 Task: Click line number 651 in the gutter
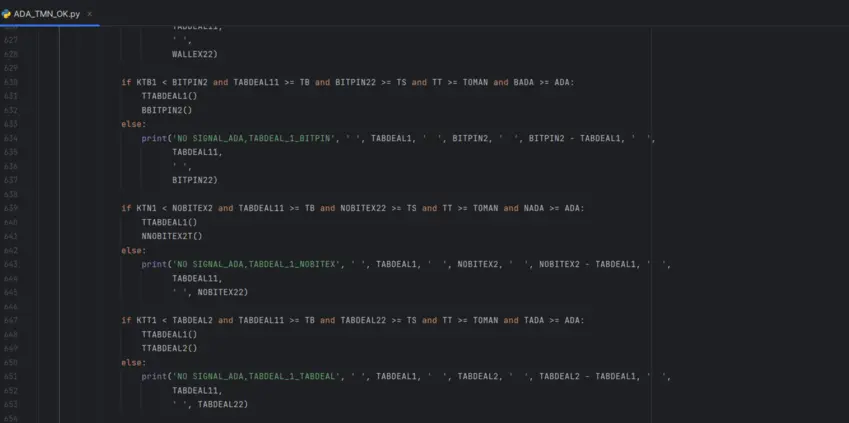[11, 376]
